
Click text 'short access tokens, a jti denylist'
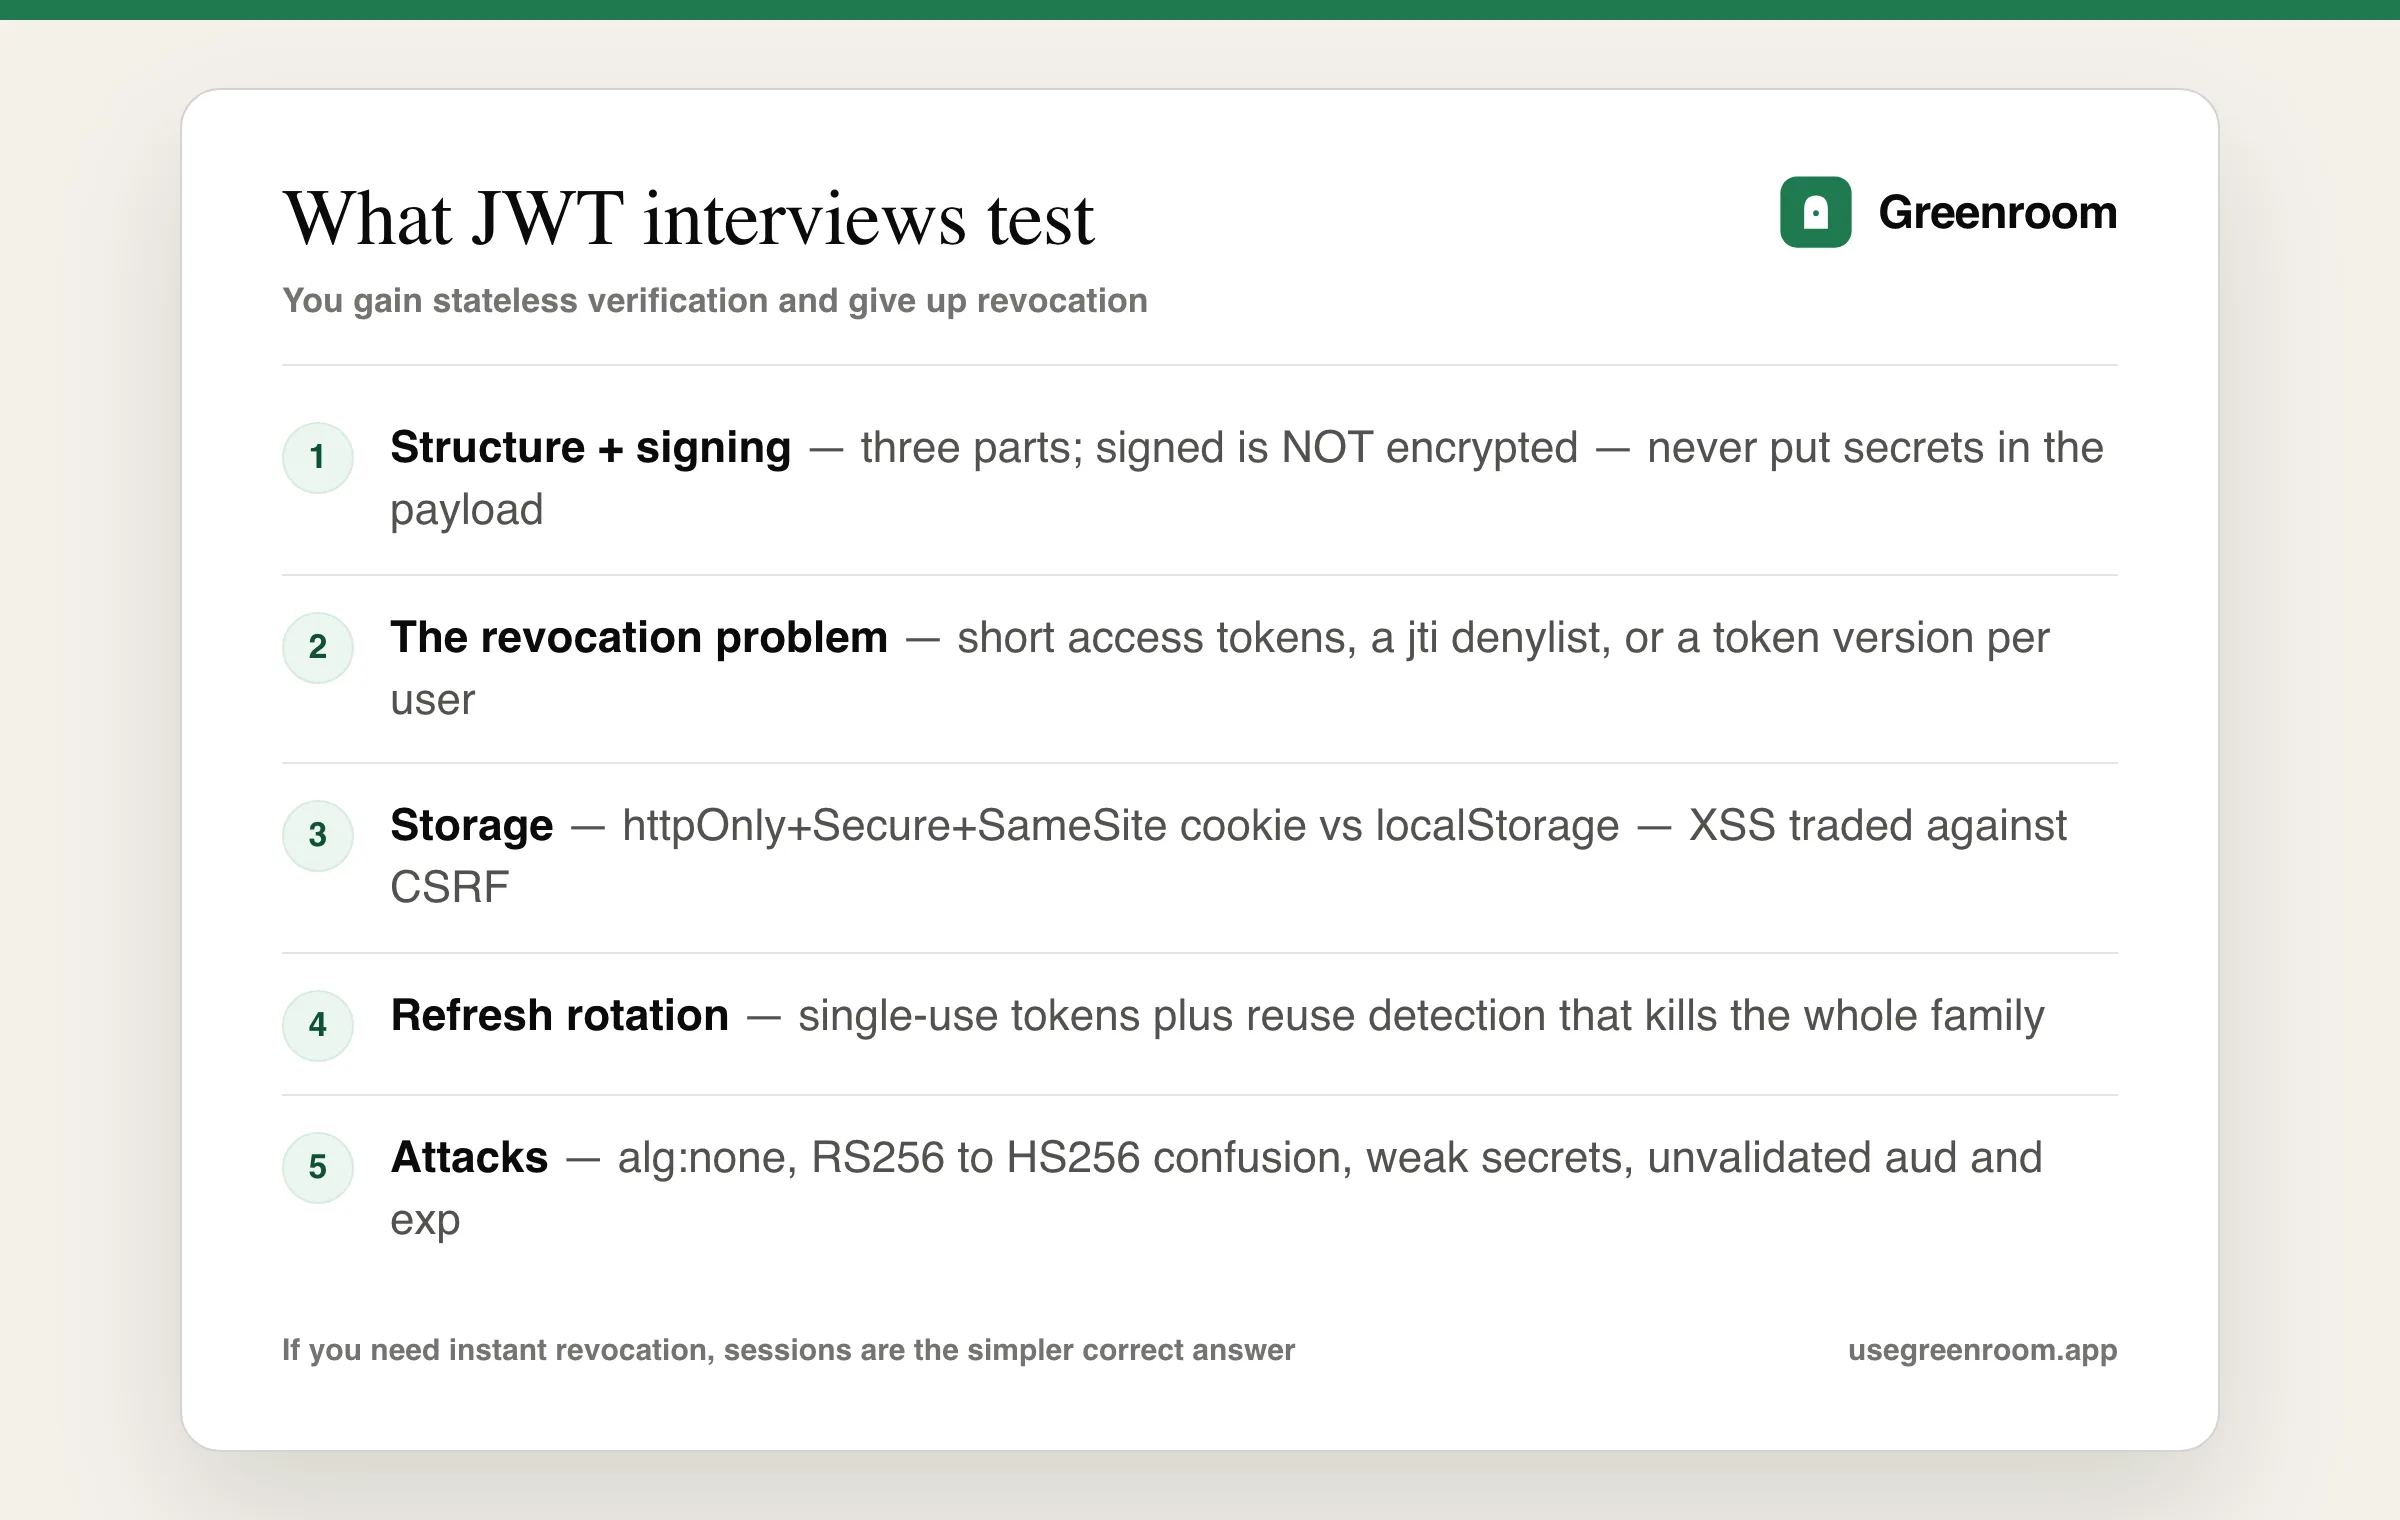click(x=1284, y=638)
